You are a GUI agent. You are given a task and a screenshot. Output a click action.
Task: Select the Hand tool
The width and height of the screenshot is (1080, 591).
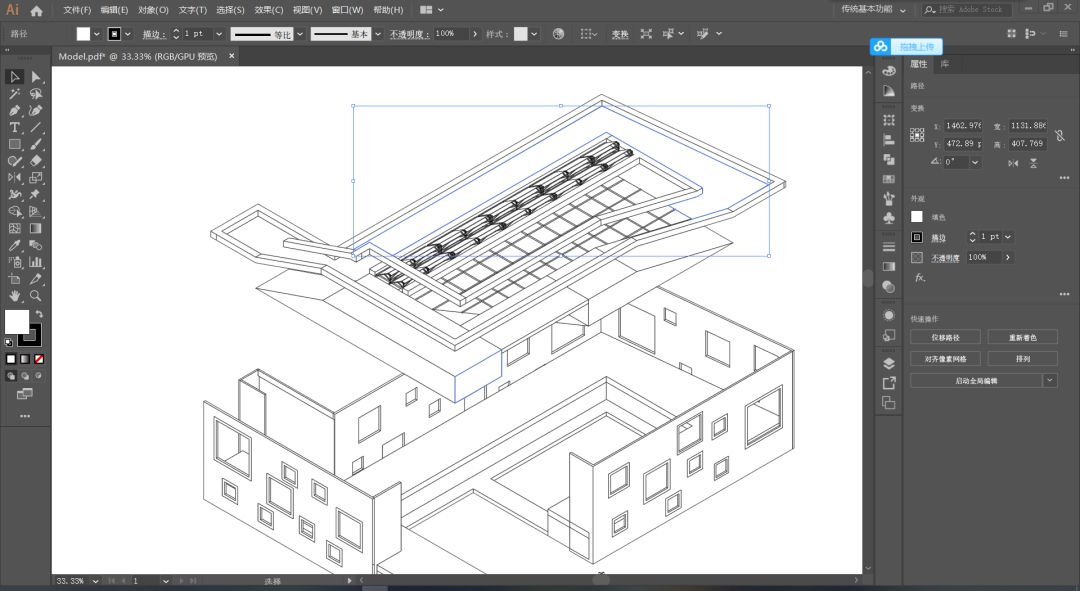[x=14, y=296]
